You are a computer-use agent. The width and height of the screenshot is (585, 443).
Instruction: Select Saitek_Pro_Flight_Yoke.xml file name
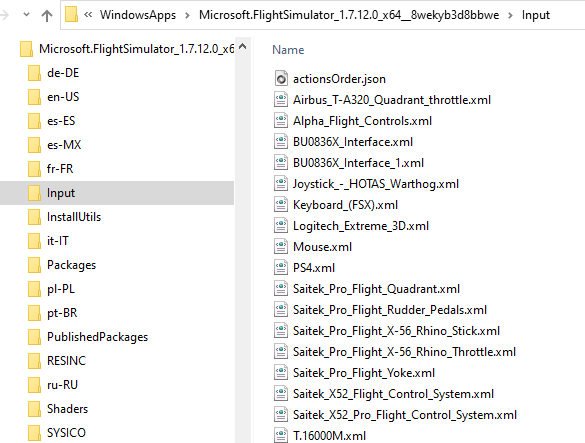364,373
